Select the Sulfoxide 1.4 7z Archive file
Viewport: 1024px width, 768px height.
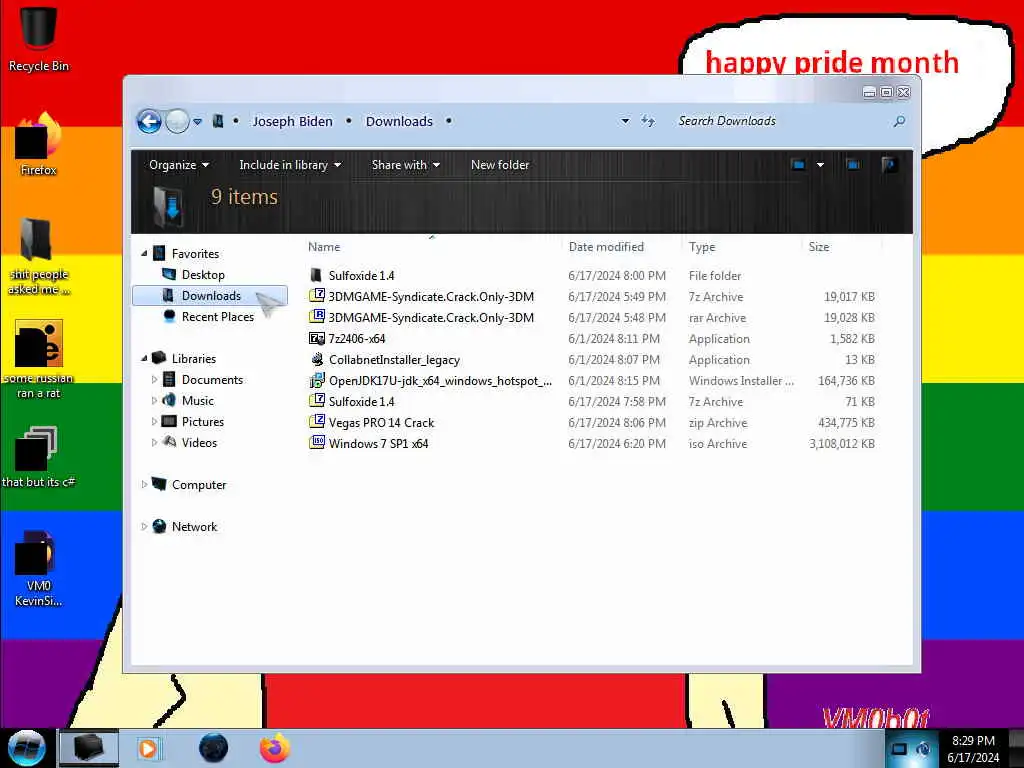(x=361, y=402)
